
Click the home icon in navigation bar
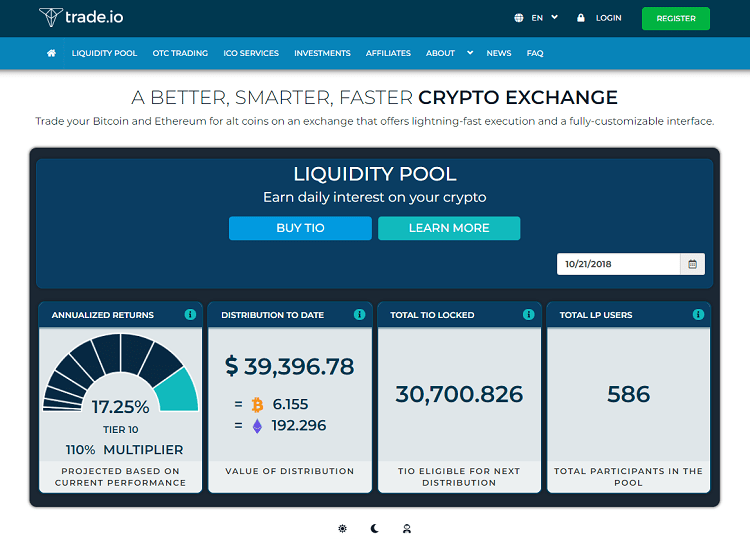pyautogui.click(x=51, y=53)
